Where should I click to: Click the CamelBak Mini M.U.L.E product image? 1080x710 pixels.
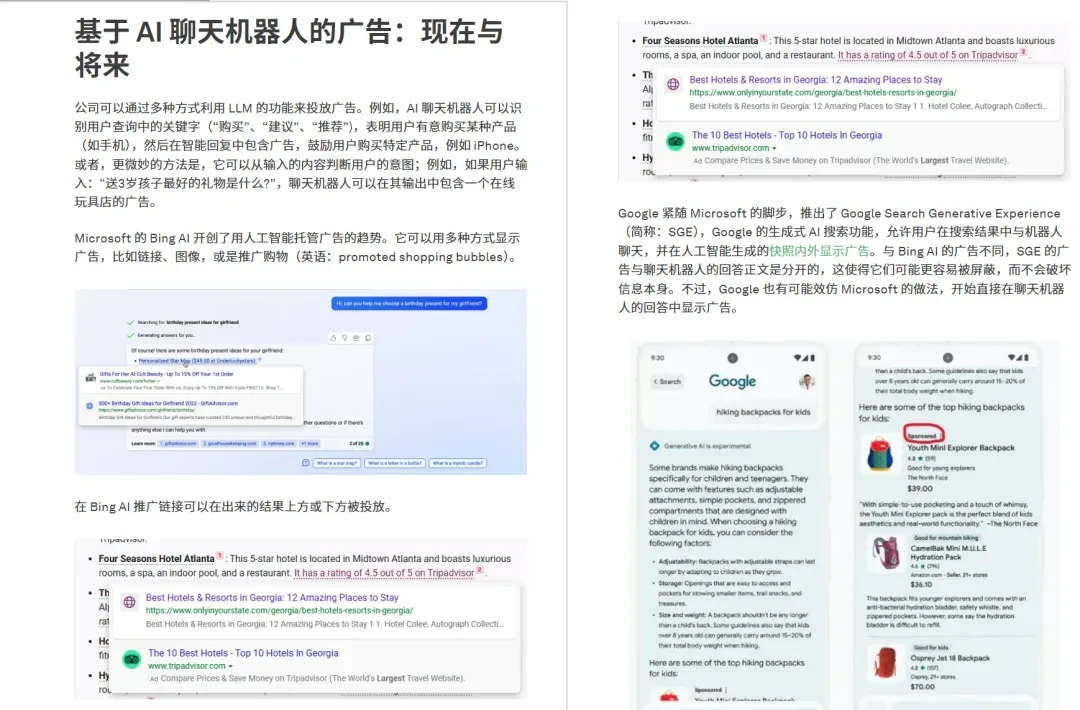pyautogui.click(x=886, y=553)
